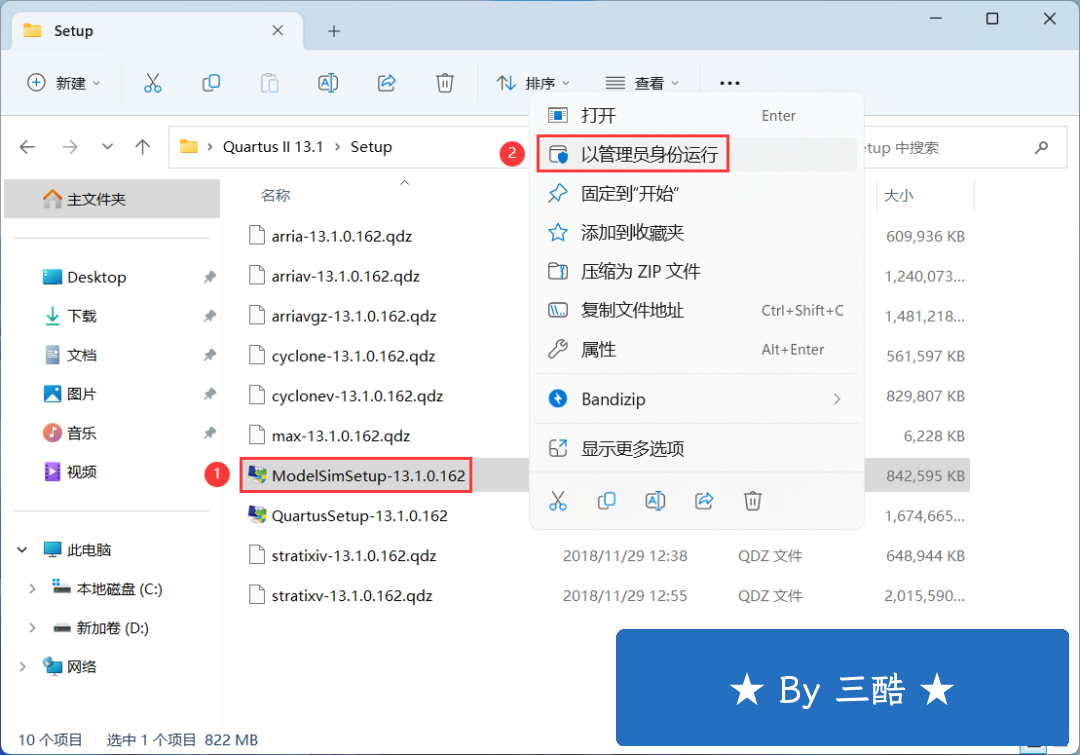1080x755 pixels.
Task: Open the 新建 dropdown button
Action: [x=64, y=83]
